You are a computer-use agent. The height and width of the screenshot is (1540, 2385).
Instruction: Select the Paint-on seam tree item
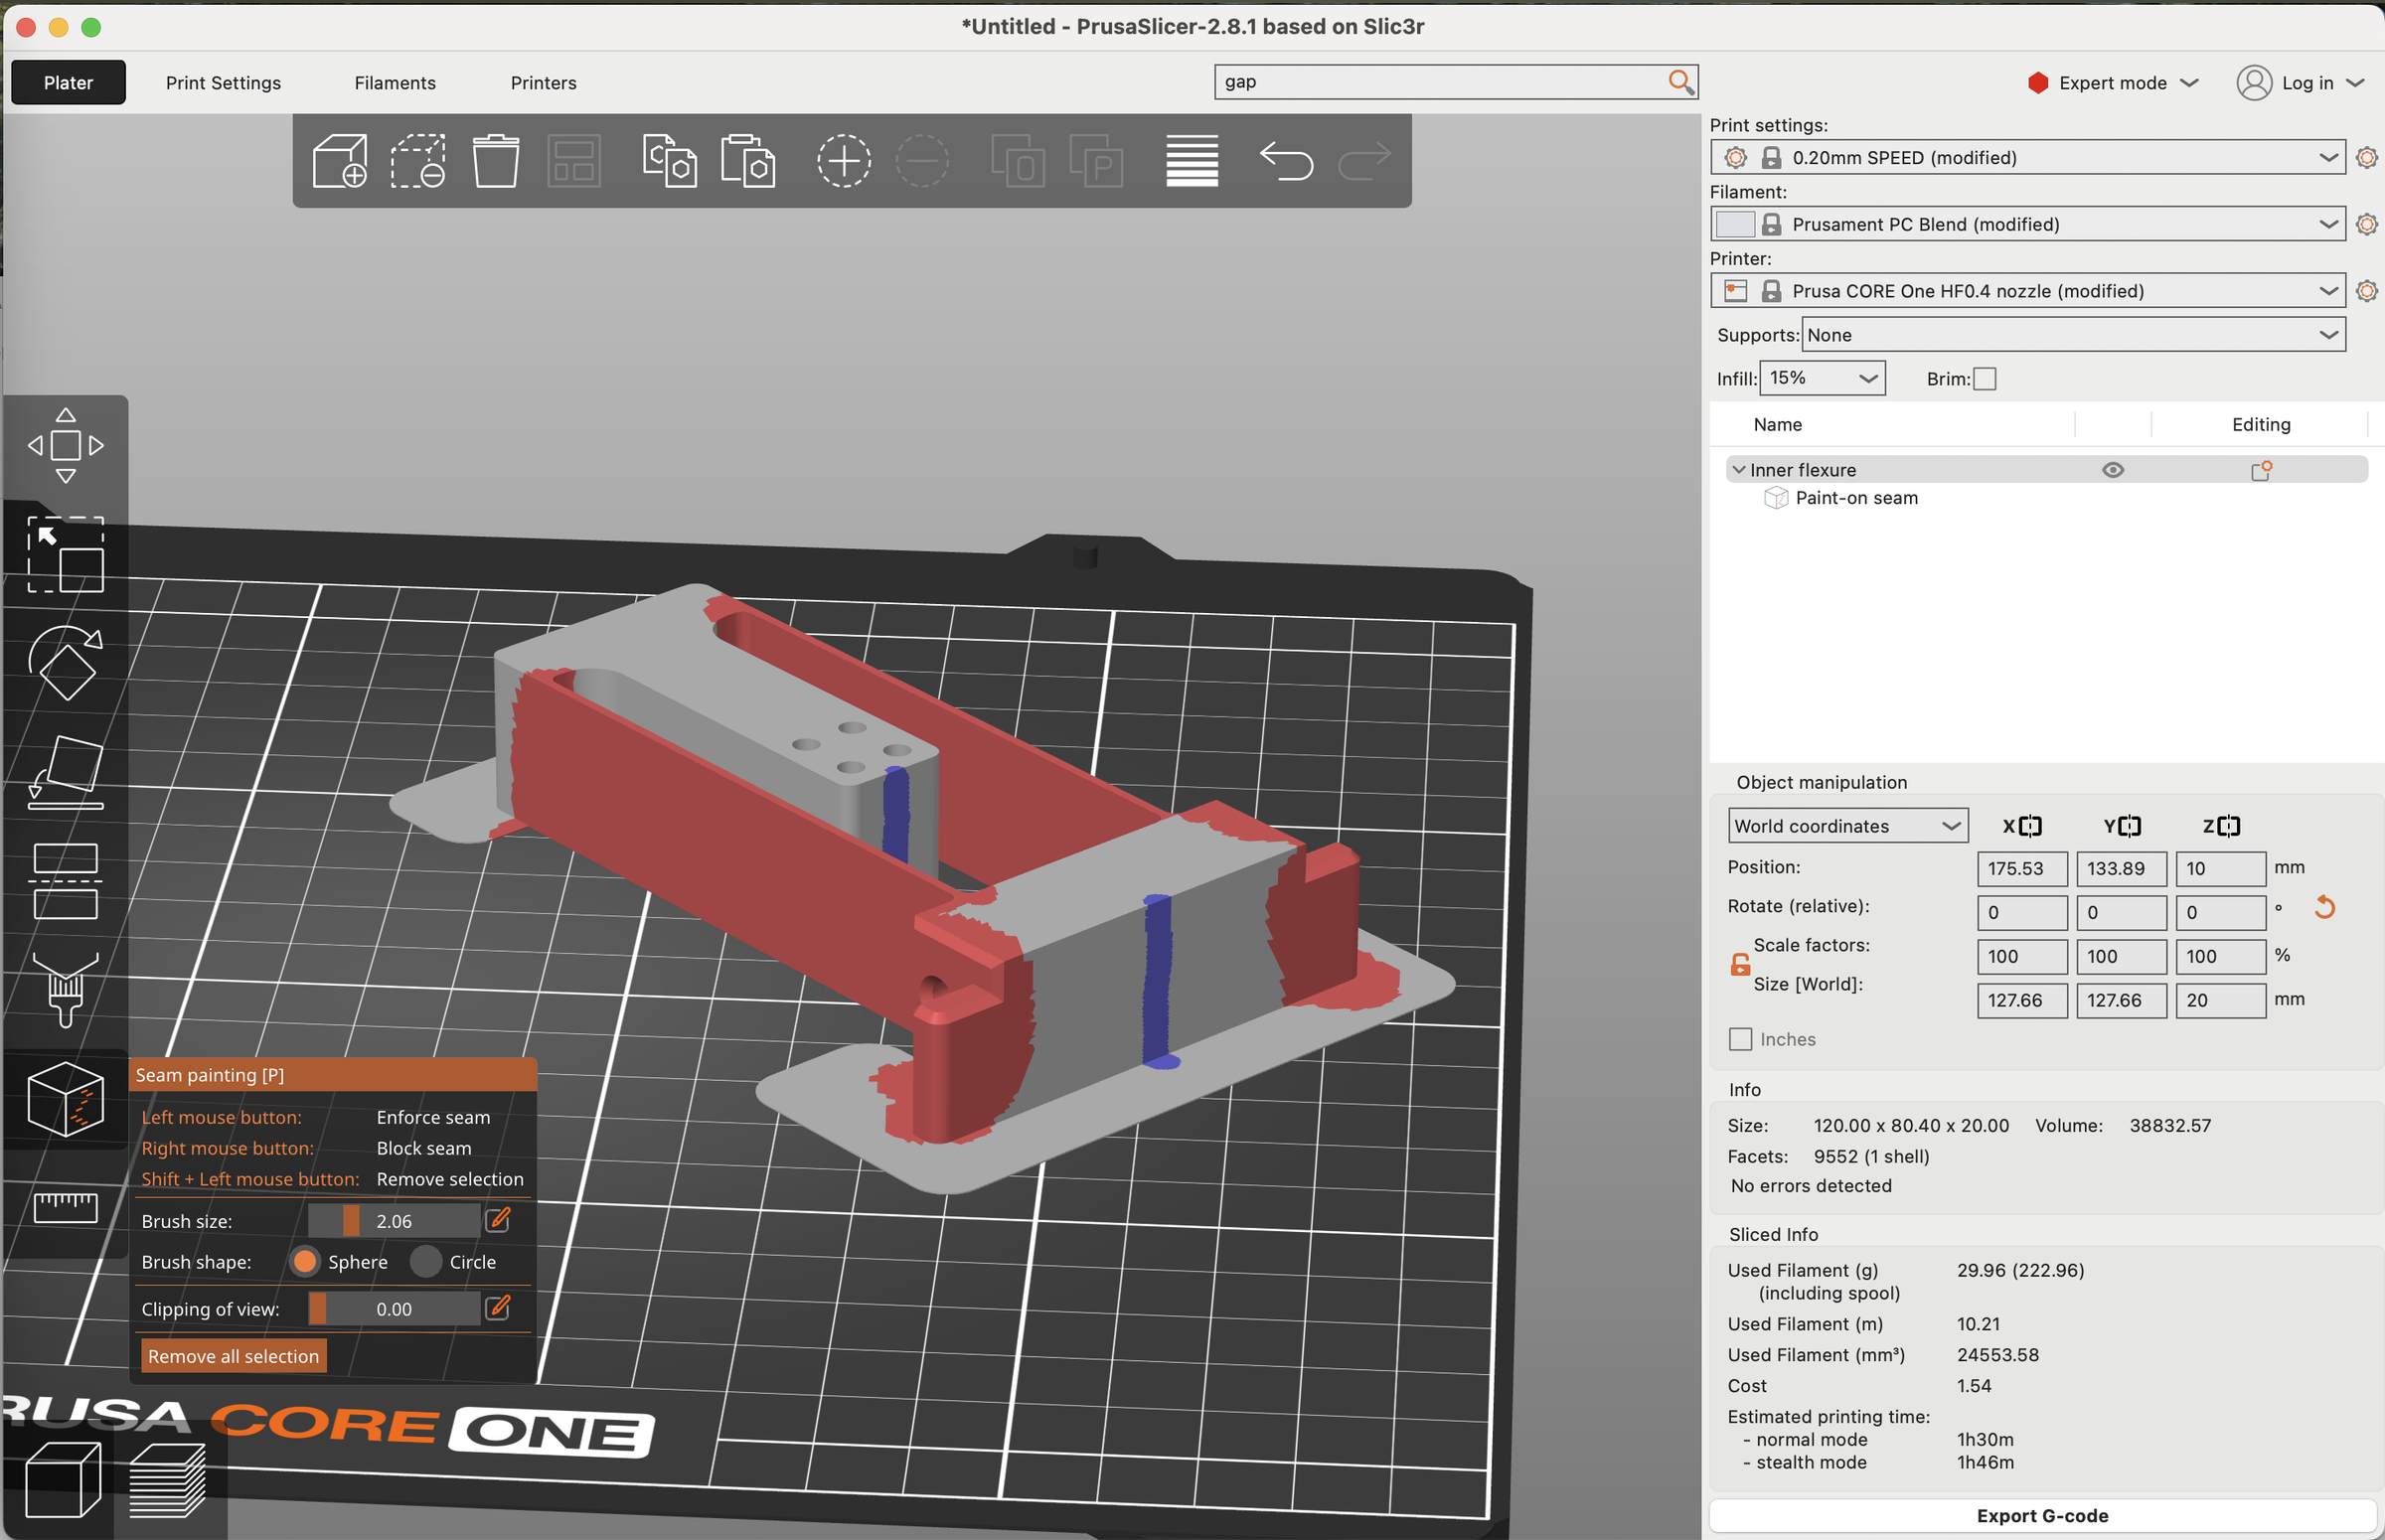[x=1856, y=498]
